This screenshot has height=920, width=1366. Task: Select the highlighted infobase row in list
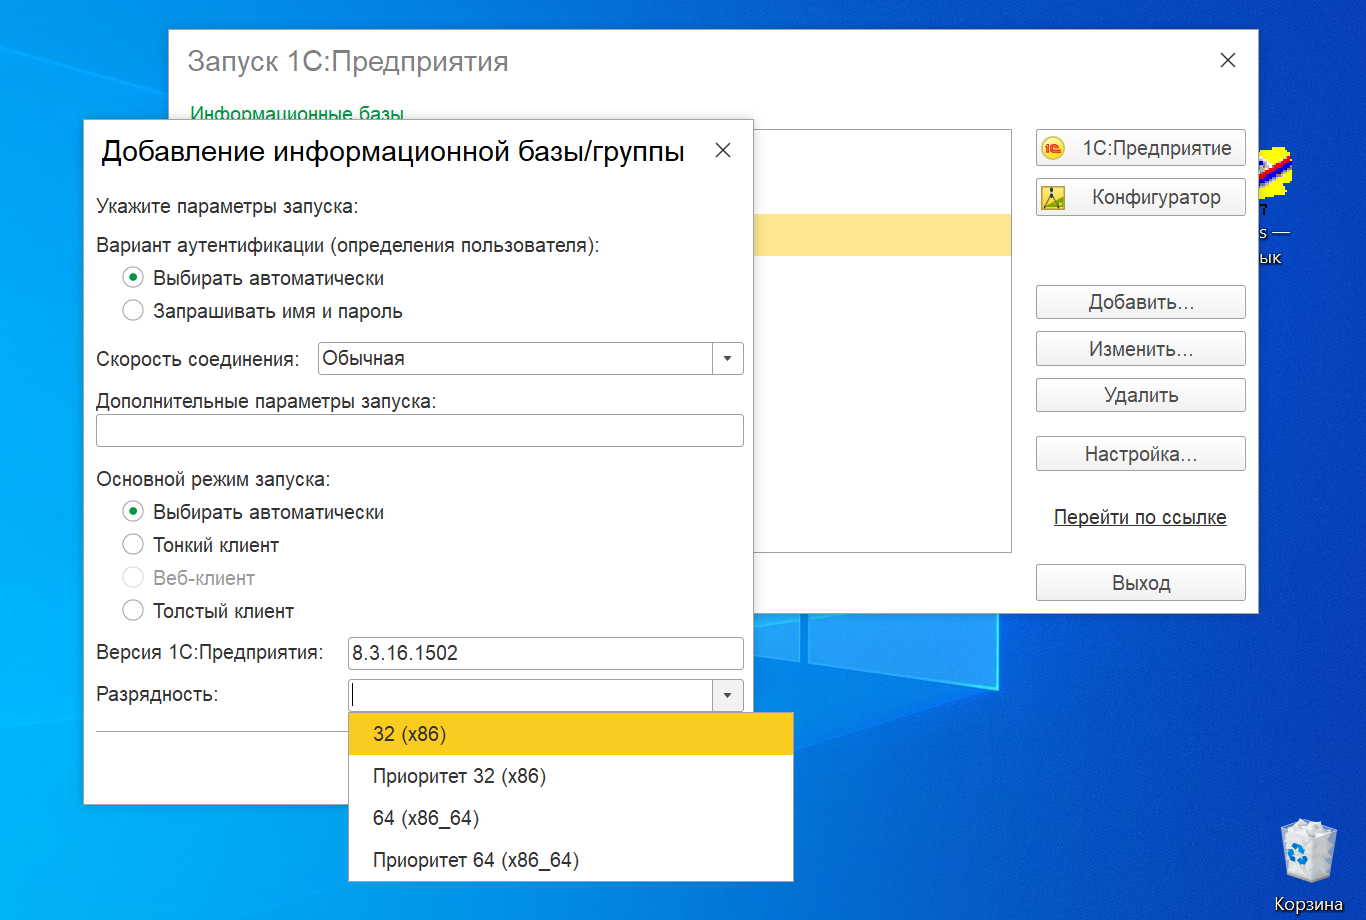coord(882,235)
